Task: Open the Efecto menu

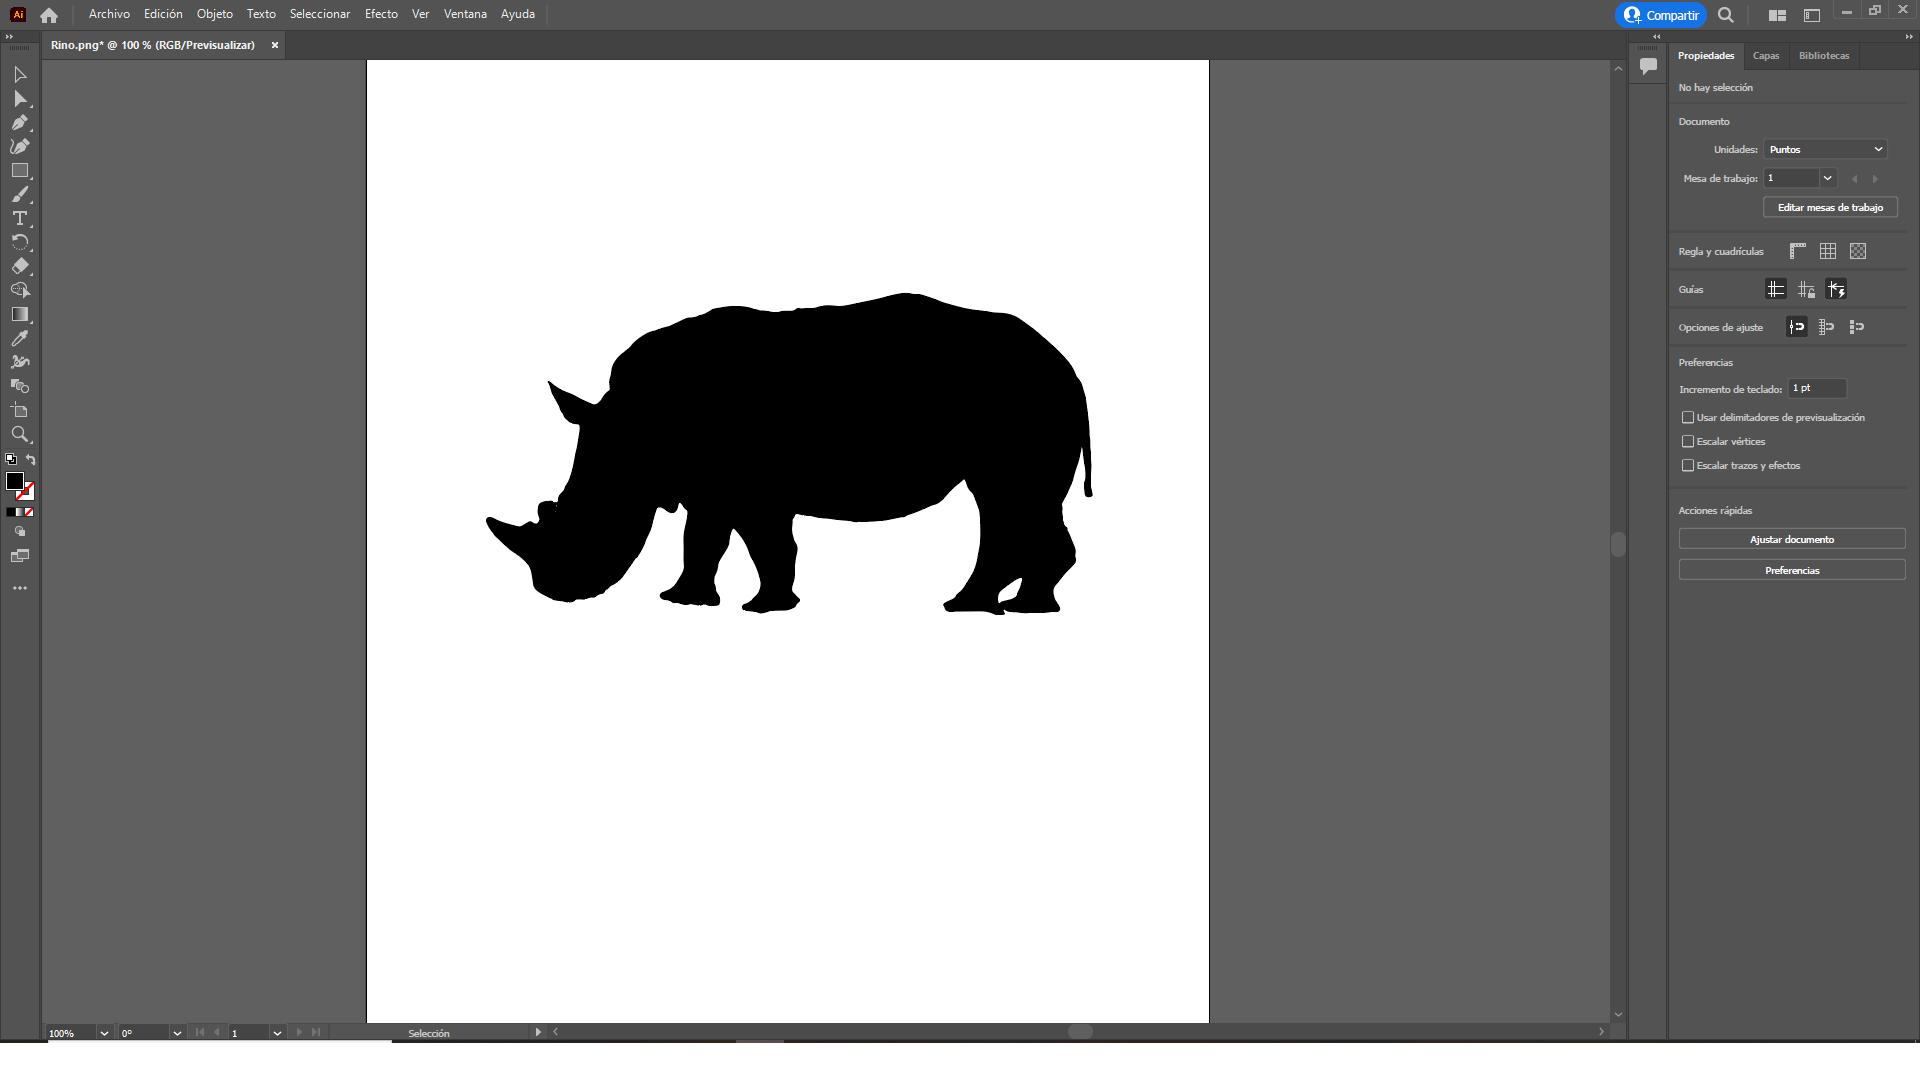Action: 381,14
